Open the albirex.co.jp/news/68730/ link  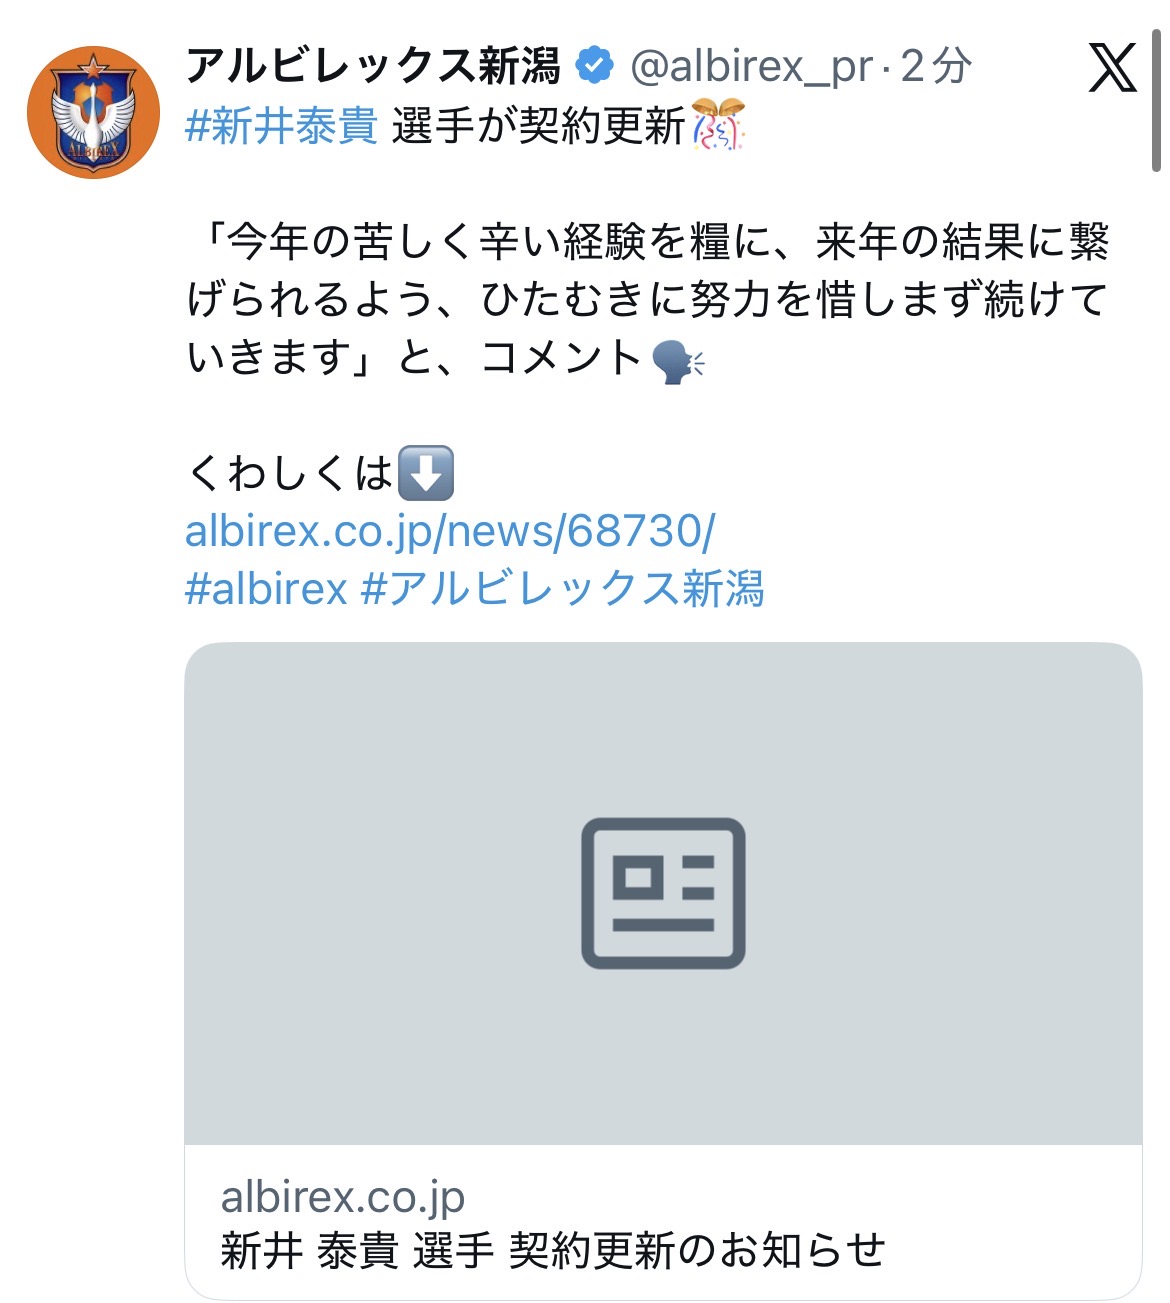pos(450,531)
